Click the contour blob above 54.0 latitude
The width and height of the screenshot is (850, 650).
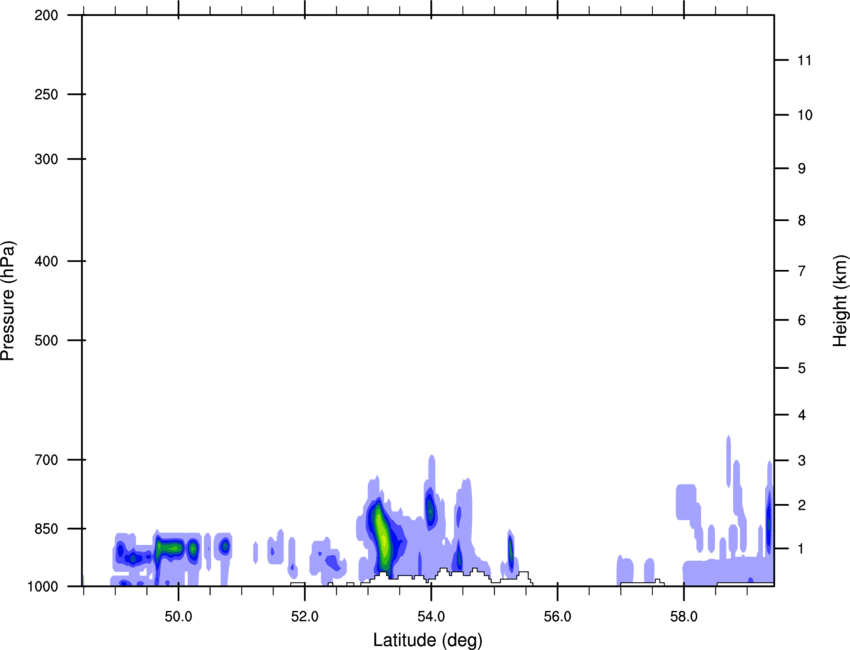tap(430, 509)
